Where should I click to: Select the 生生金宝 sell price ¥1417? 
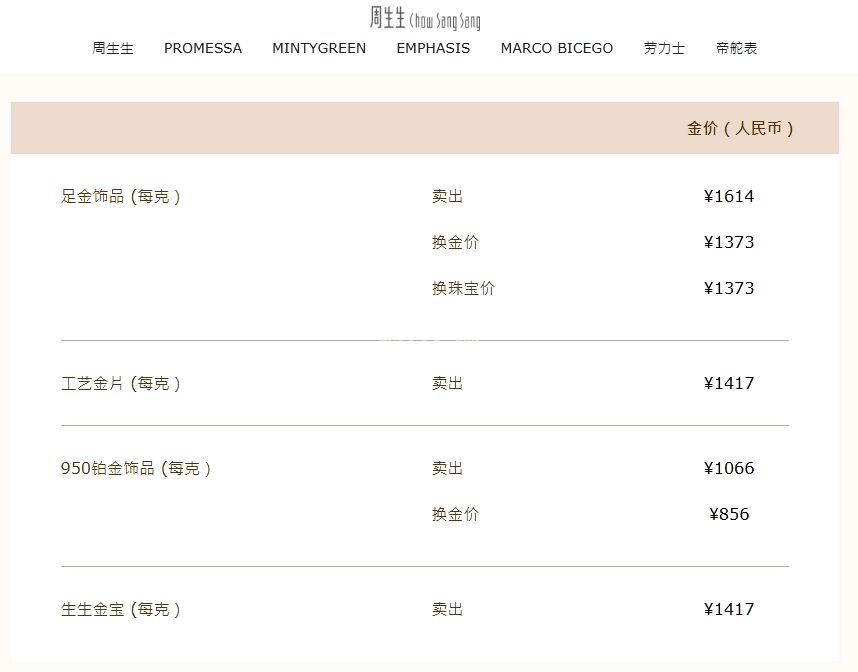point(729,610)
